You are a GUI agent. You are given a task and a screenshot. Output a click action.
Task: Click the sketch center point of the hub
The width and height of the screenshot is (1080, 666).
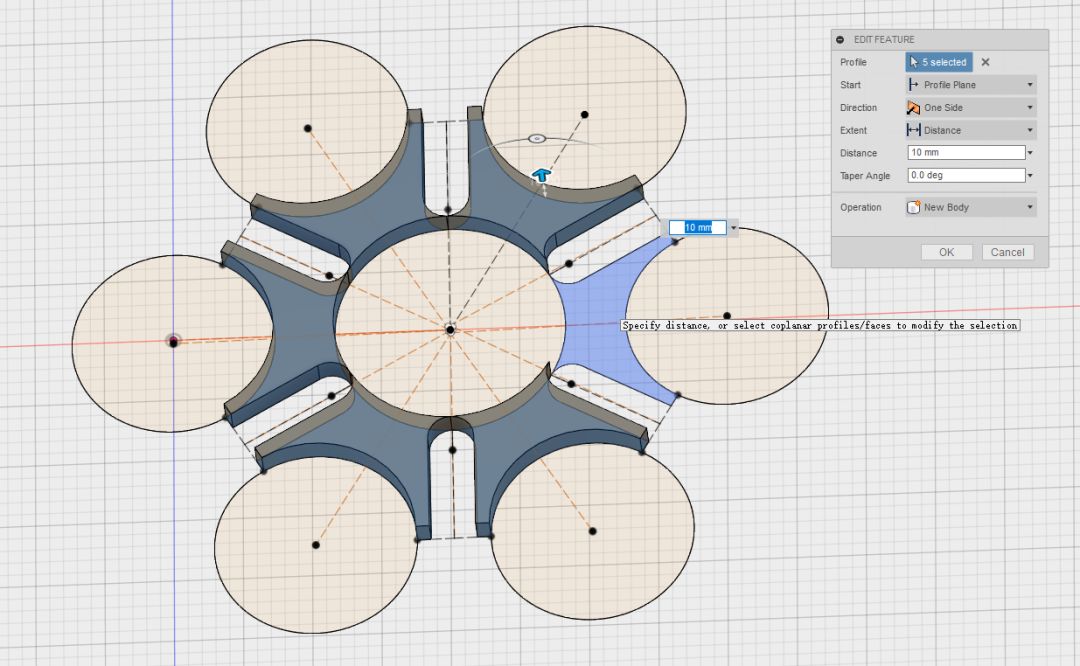tap(450, 330)
